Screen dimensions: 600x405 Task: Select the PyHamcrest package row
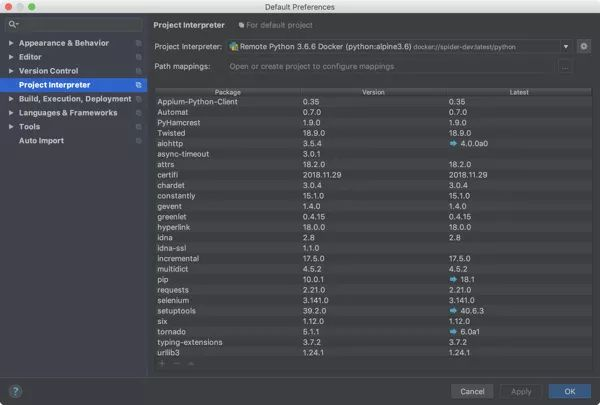pos(373,123)
